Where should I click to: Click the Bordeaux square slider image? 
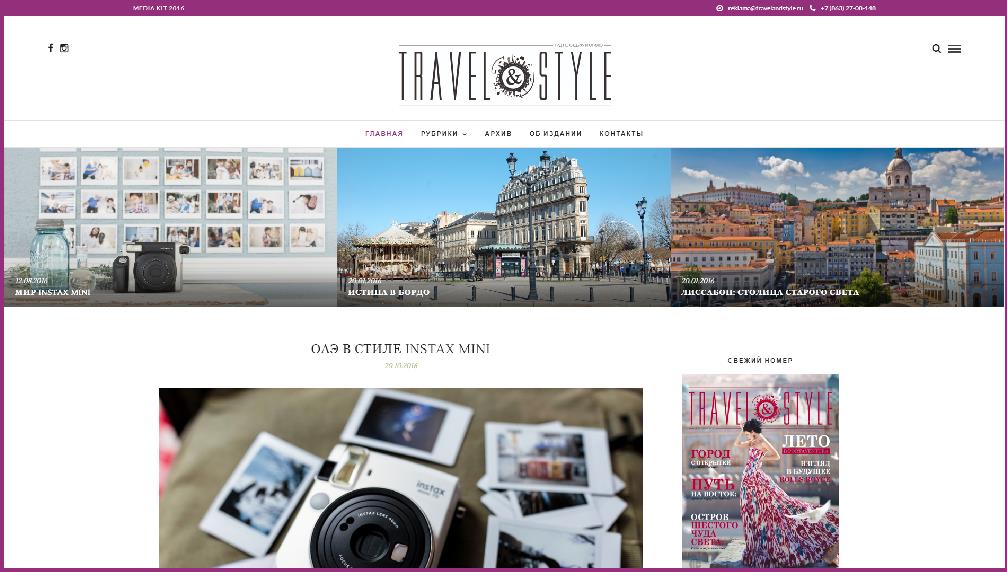click(503, 220)
